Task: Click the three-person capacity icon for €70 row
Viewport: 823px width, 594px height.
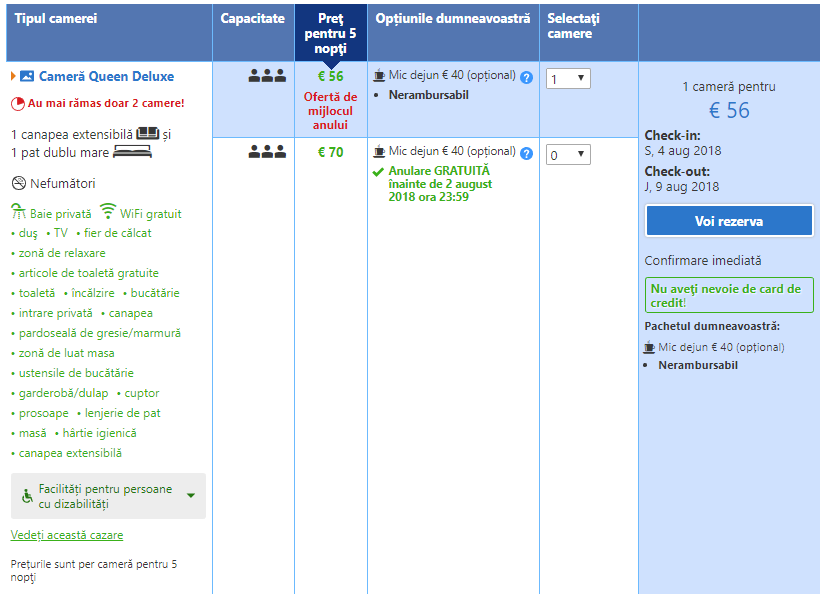Action: 267,152
